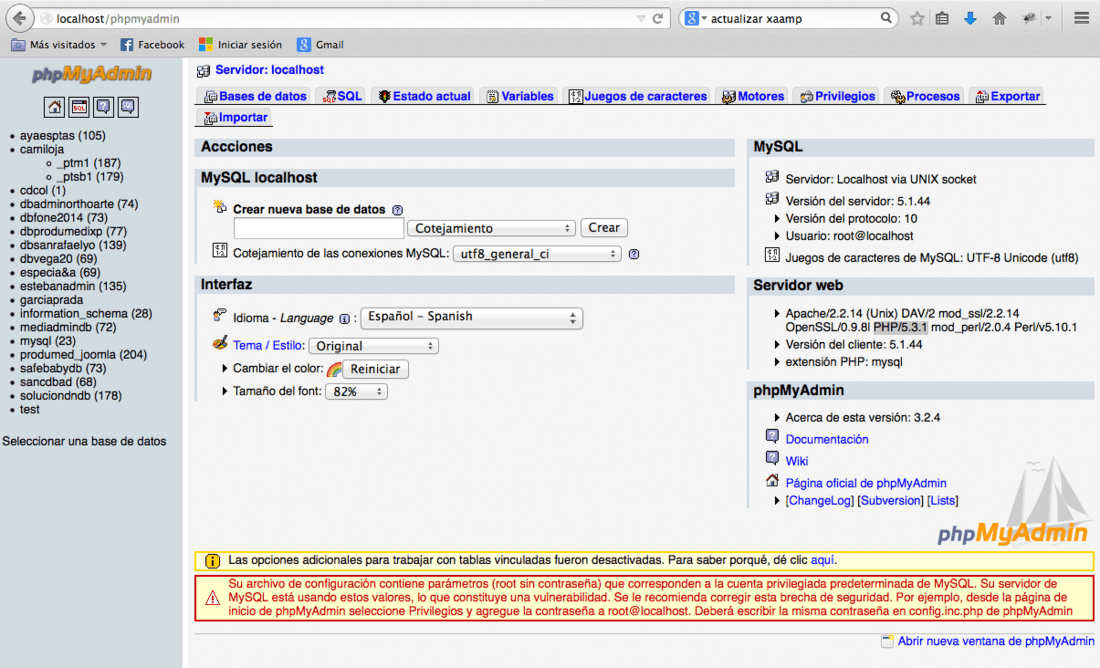The image size is (1100, 668).
Task: Open the _ptm1 (187) entry under camiloja
Action: (x=89, y=163)
